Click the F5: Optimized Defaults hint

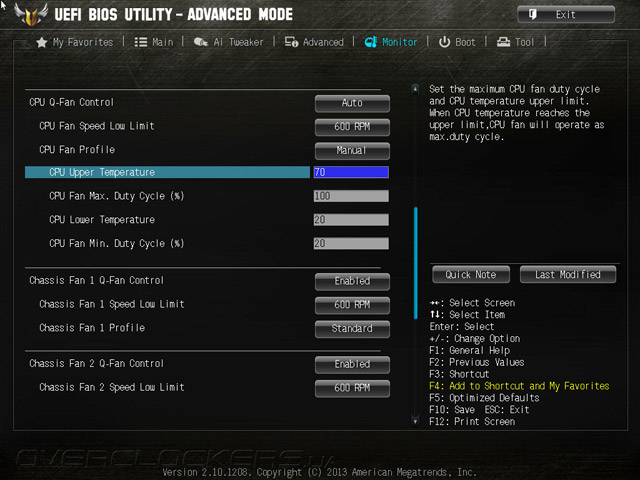point(484,398)
